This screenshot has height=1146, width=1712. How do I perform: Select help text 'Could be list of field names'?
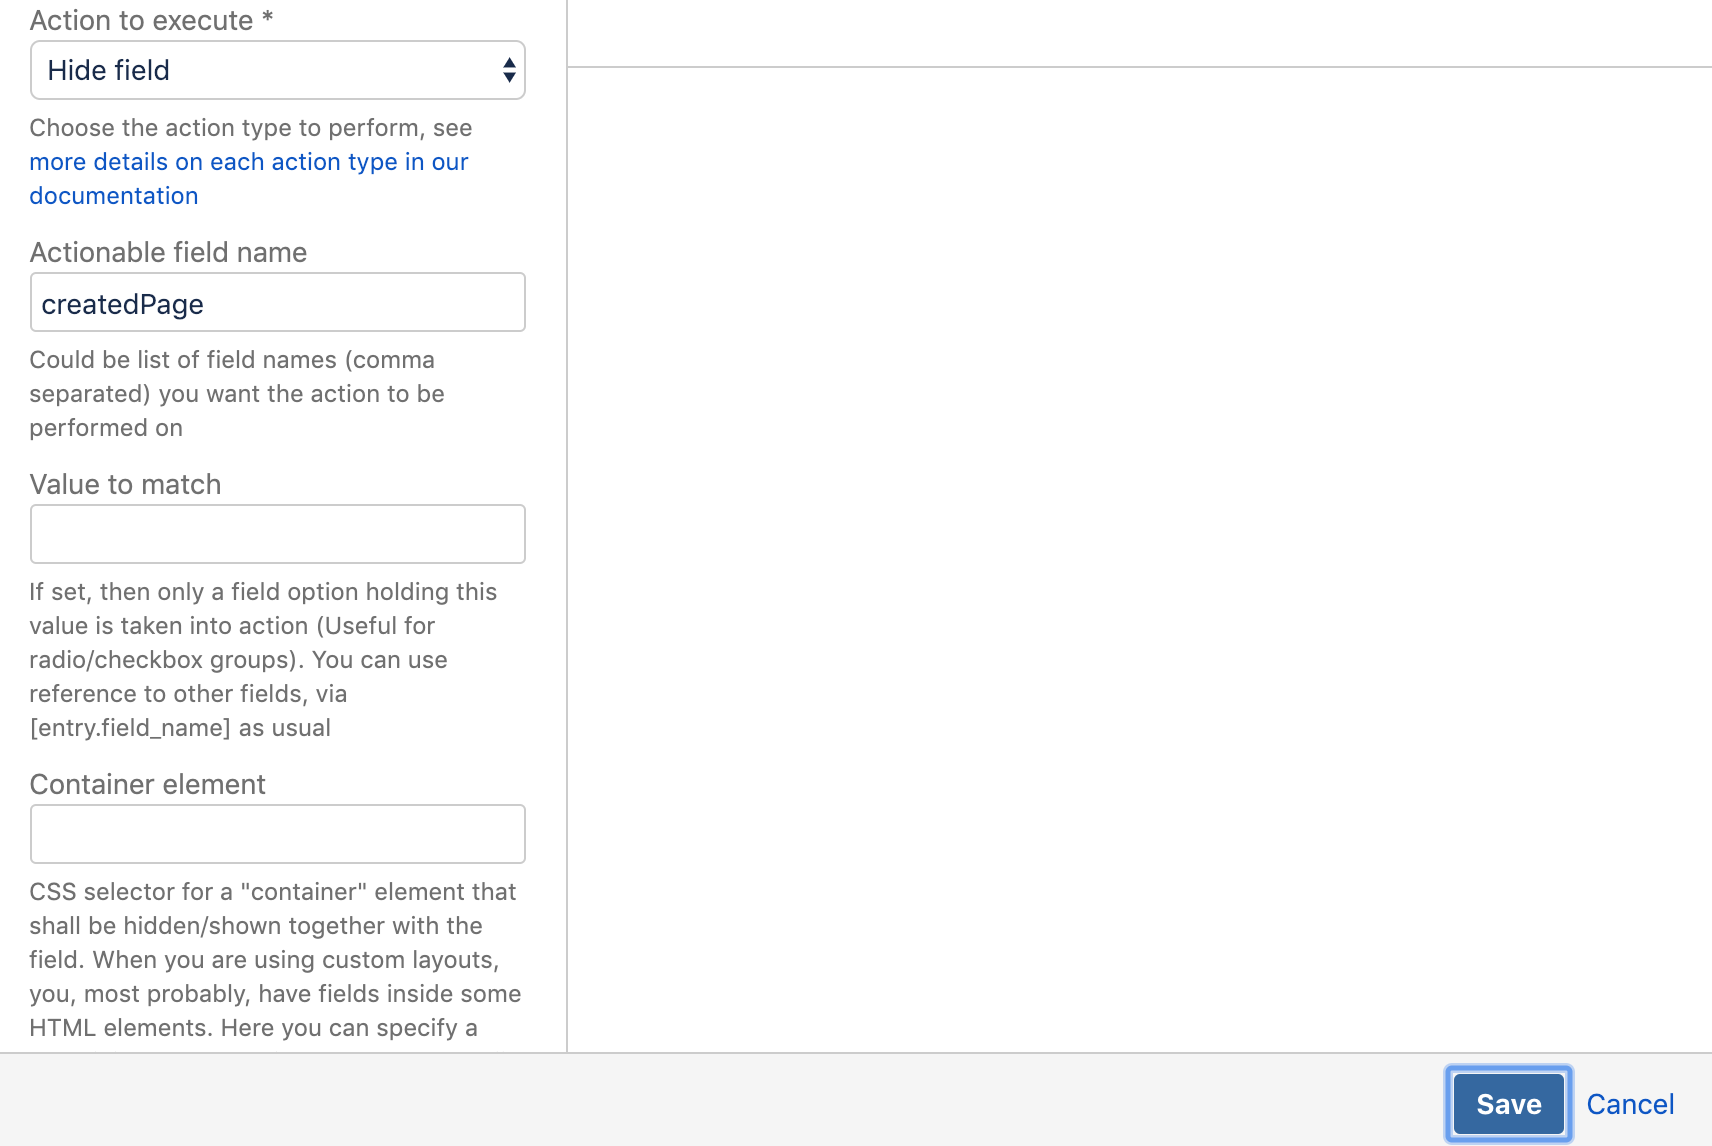[x=237, y=394]
